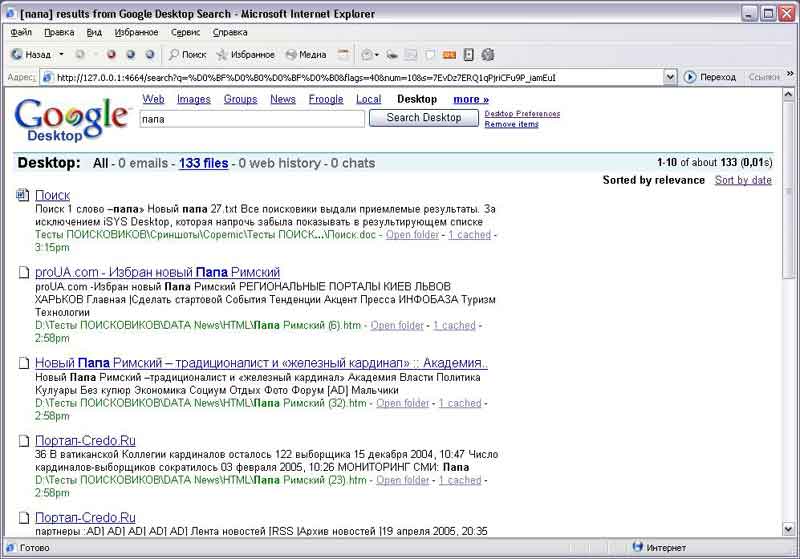Screen dimensions: 800x559
Task: Switch to the Local search link
Action: click(x=369, y=99)
